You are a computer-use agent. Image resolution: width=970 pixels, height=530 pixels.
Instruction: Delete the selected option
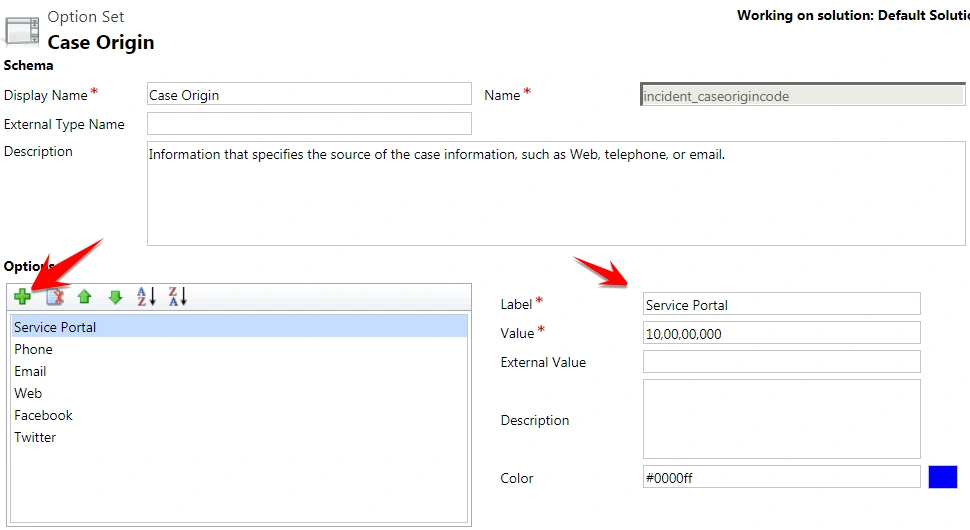point(55,297)
